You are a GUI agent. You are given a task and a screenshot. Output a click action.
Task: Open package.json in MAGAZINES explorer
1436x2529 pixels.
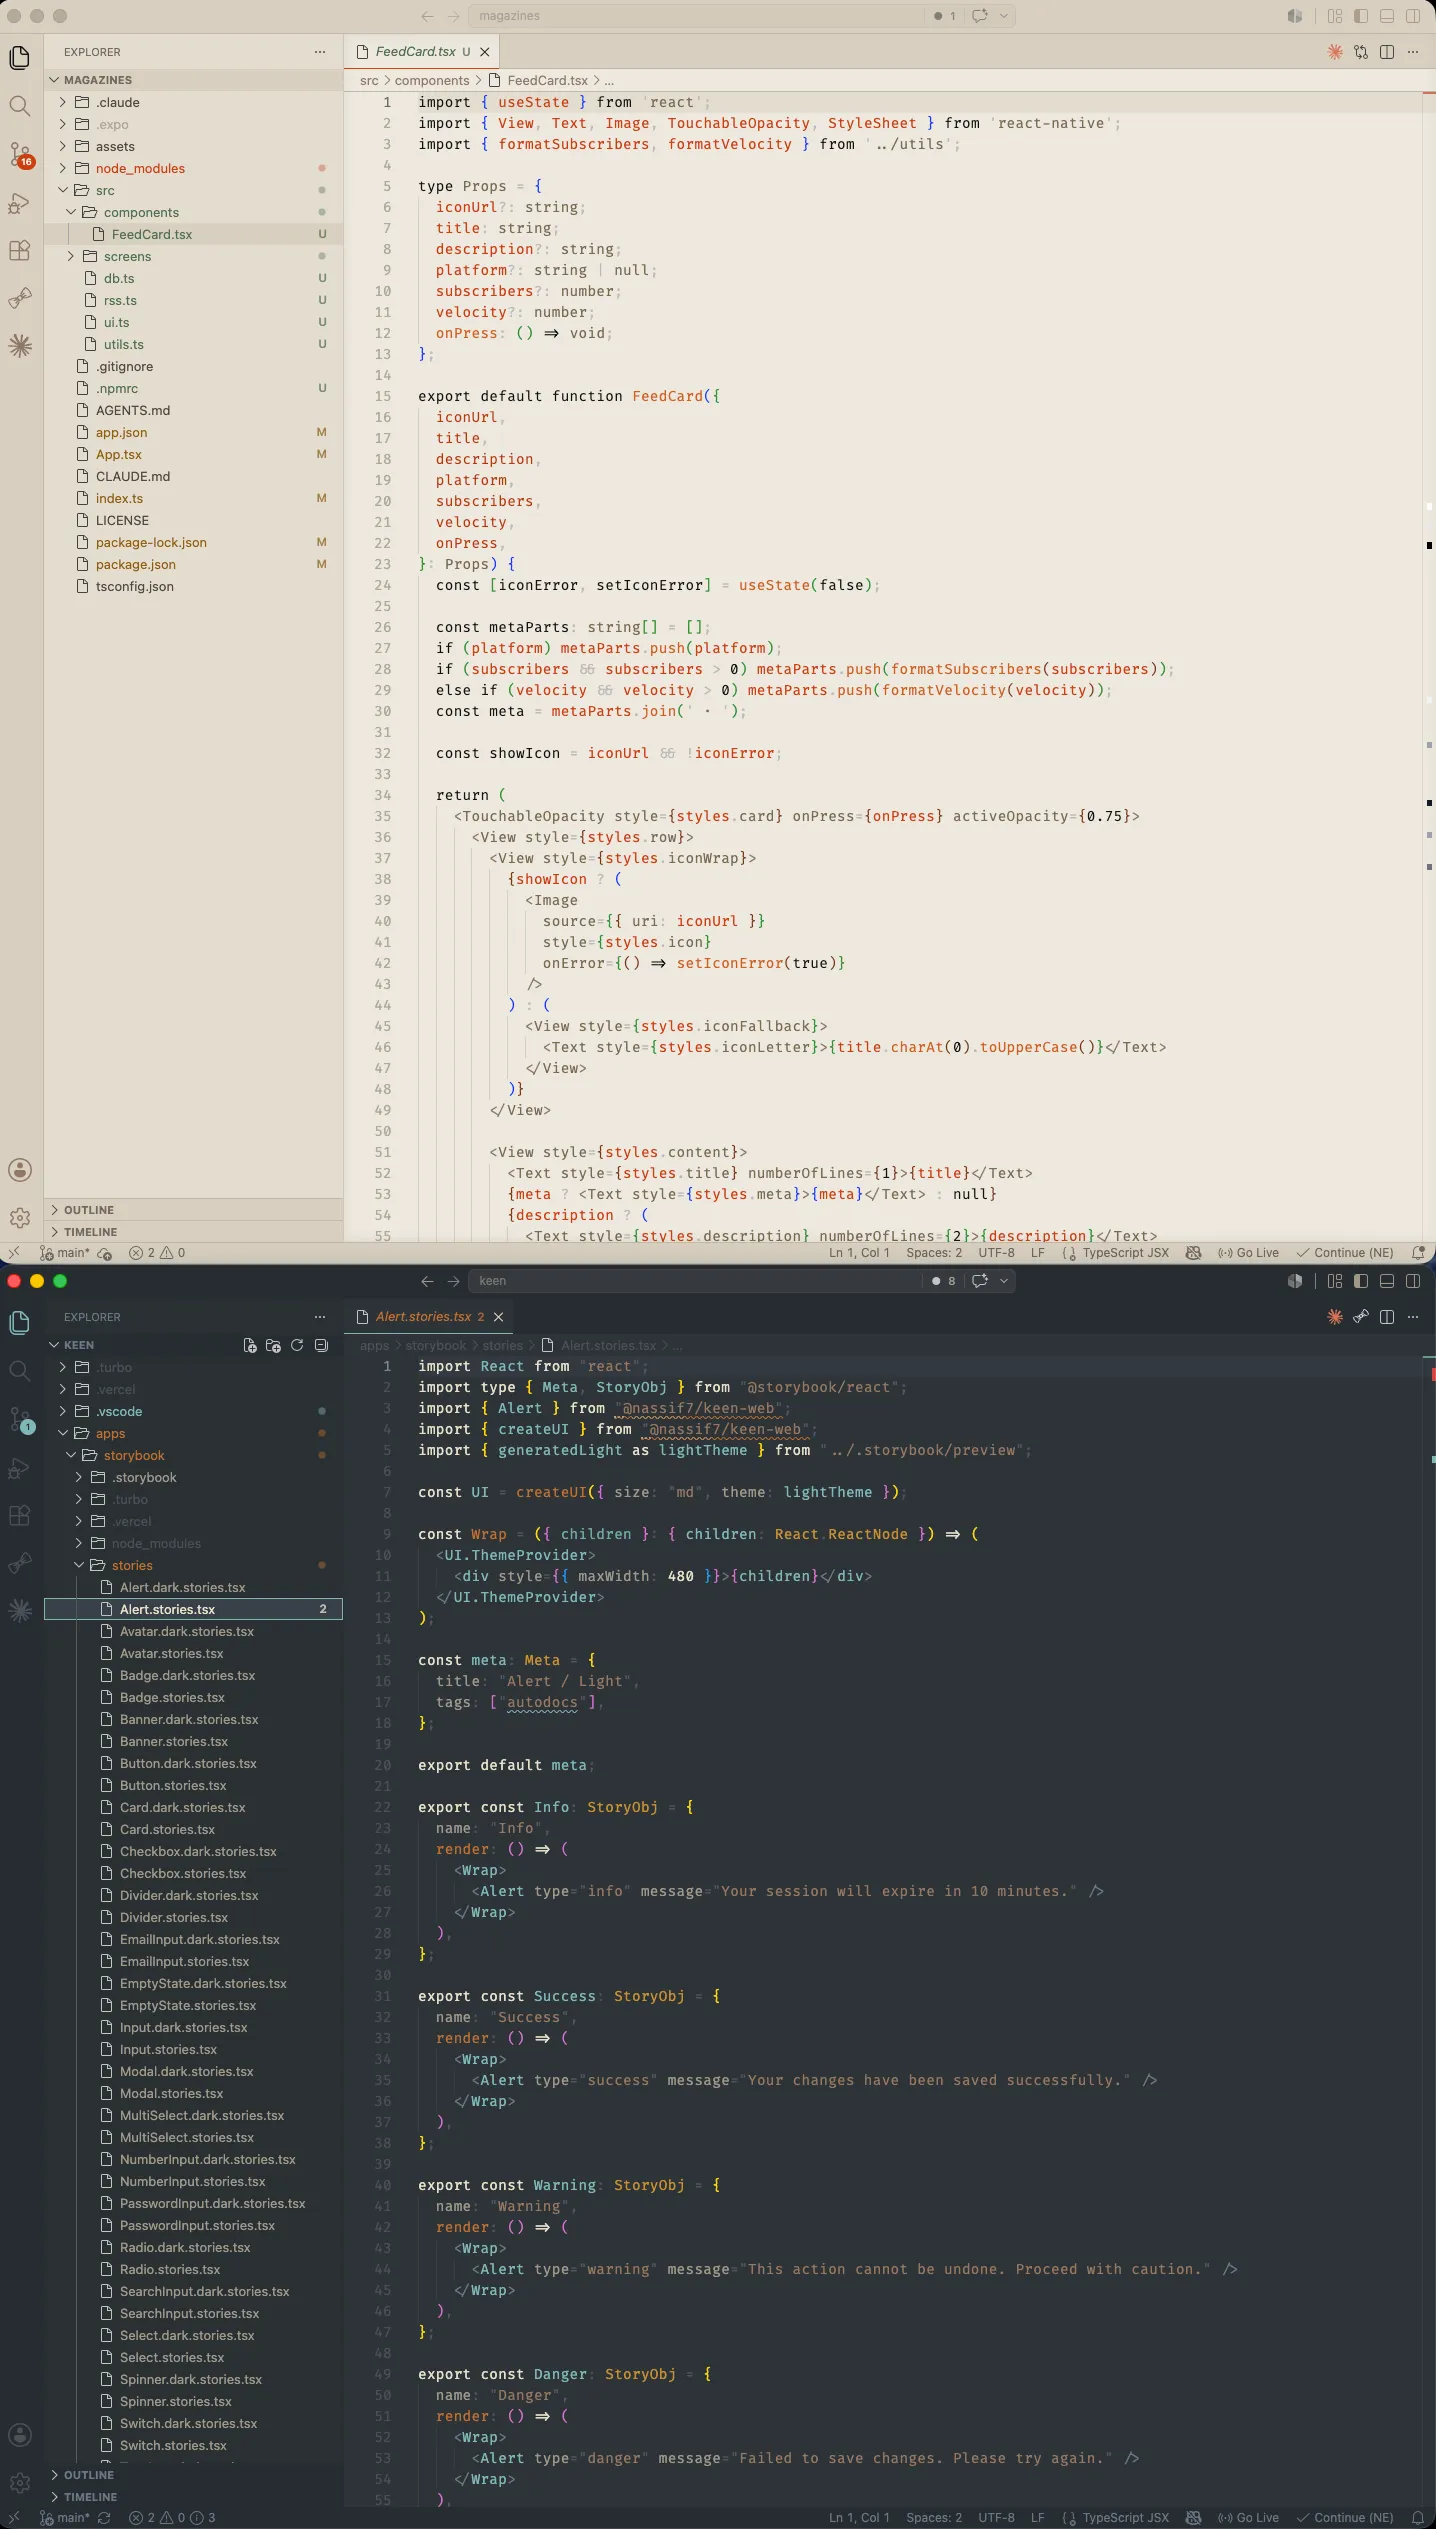tap(194, 564)
